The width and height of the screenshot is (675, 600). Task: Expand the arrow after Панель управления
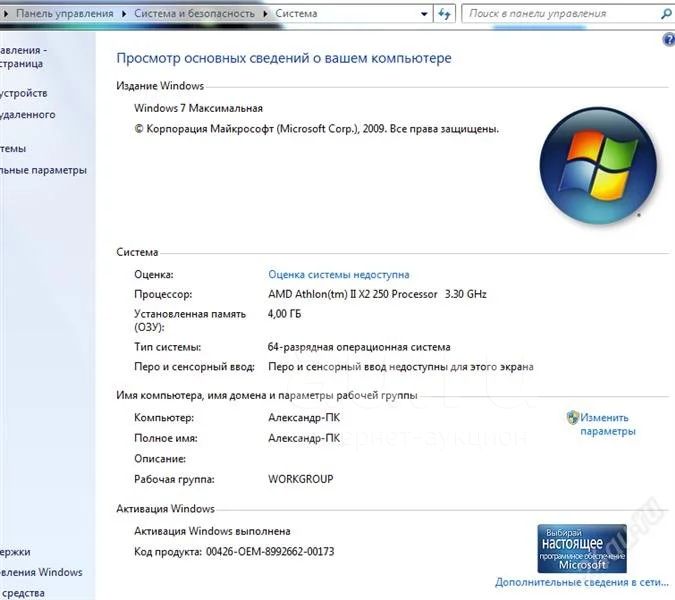pyautogui.click(x=124, y=14)
